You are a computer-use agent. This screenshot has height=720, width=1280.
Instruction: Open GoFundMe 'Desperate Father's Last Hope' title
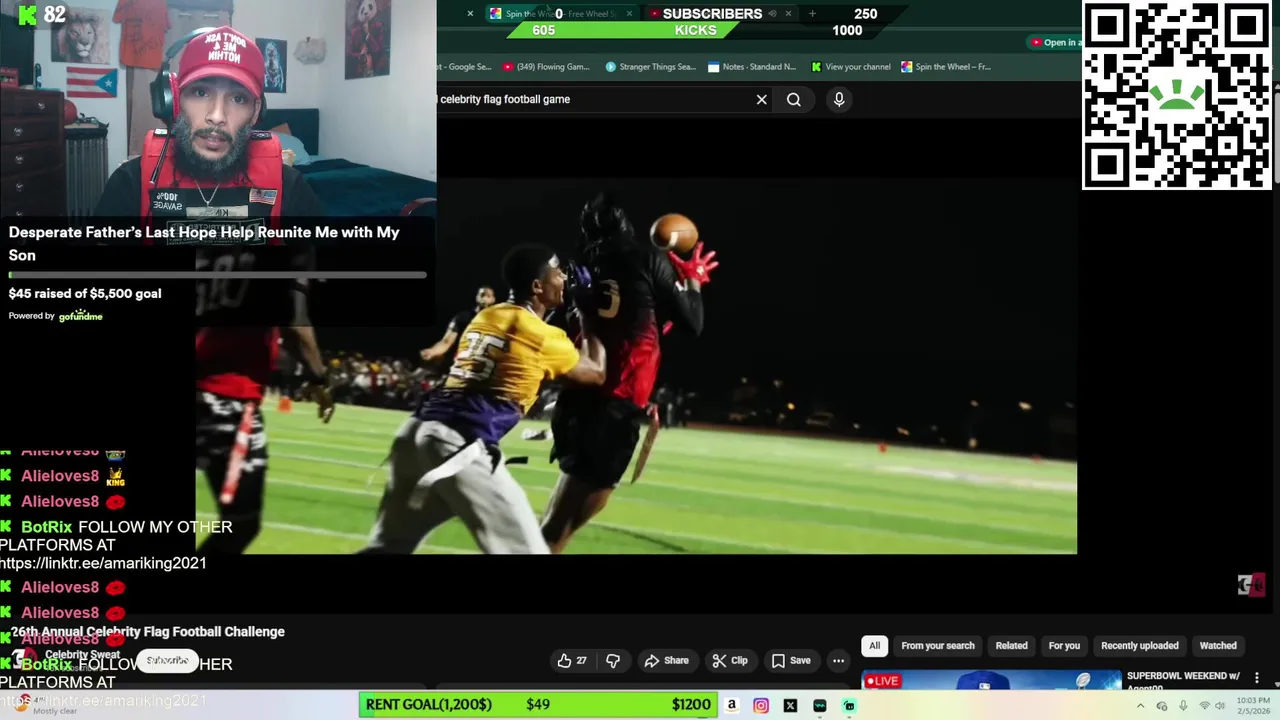pyautogui.click(x=204, y=243)
